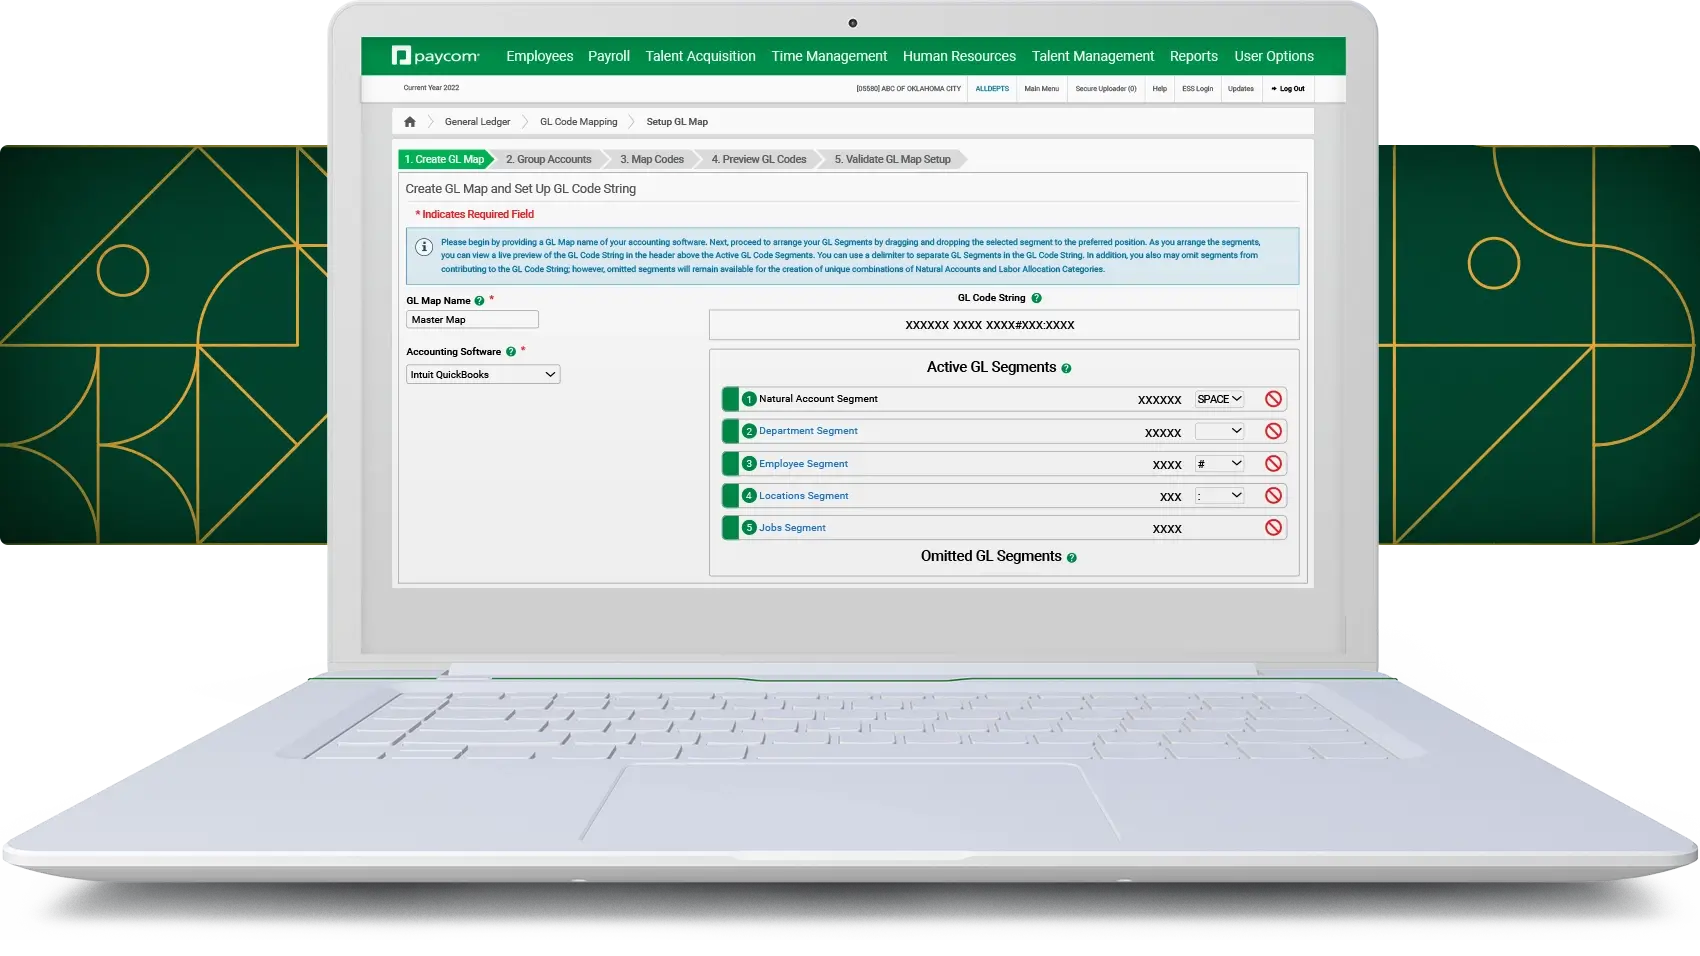The width and height of the screenshot is (1700, 956).
Task: Open help for Omitted GL Segments
Action: point(1071,558)
